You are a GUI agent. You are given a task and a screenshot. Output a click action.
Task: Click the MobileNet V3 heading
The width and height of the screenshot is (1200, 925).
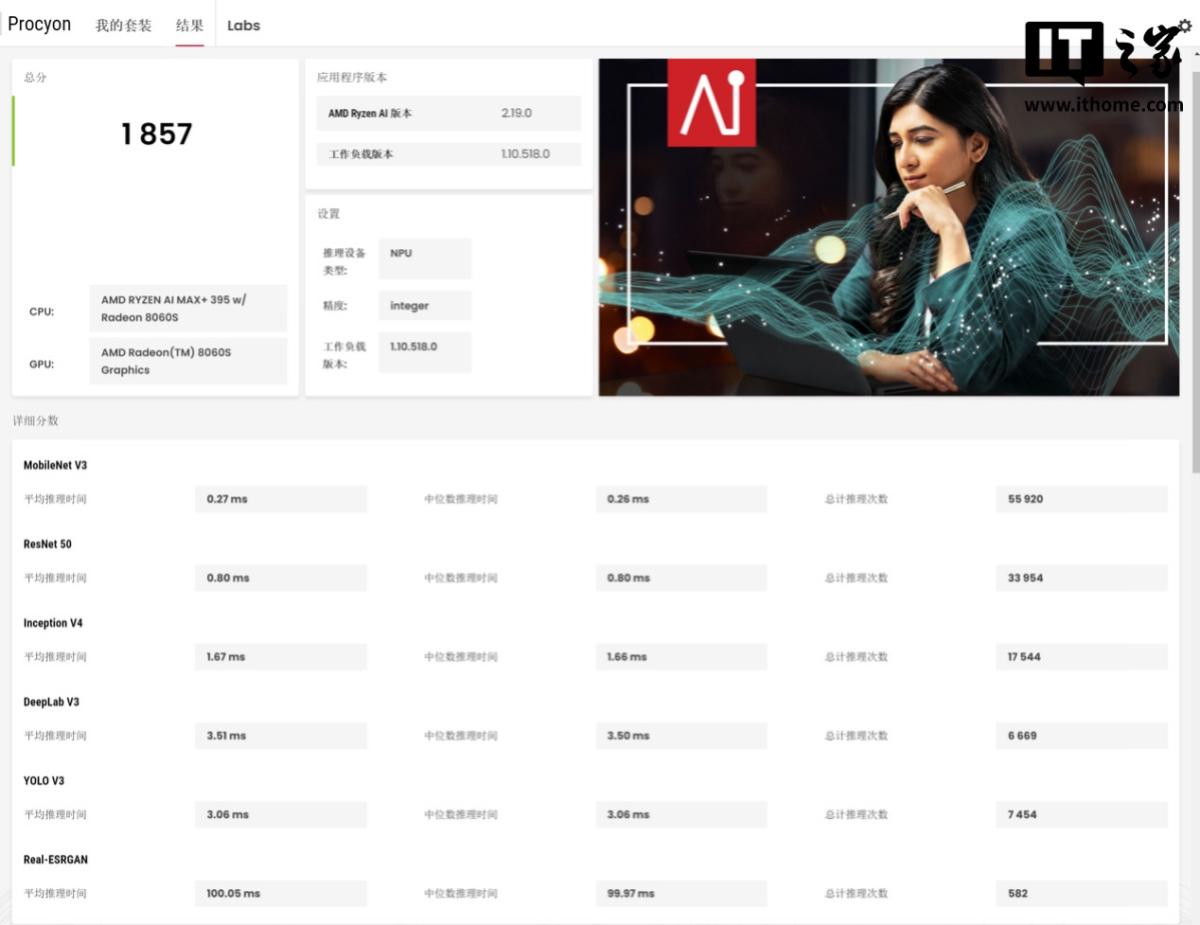click(55, 465)
